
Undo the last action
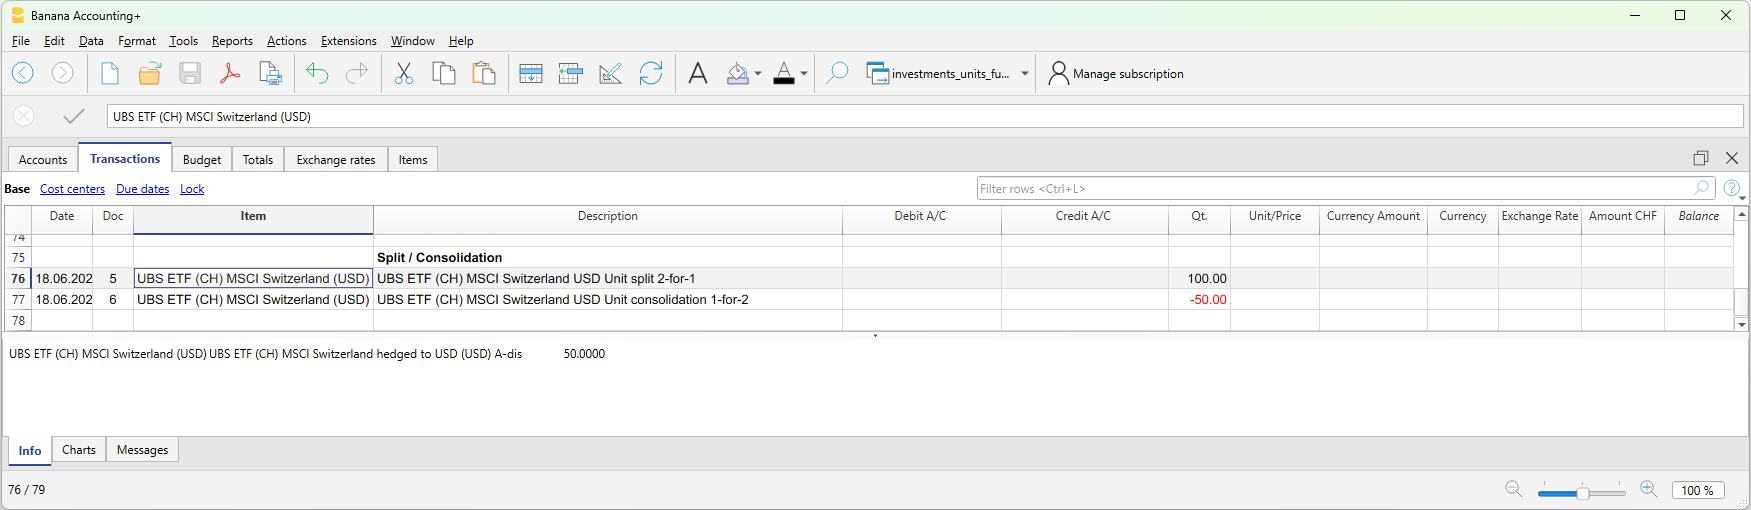317,73
